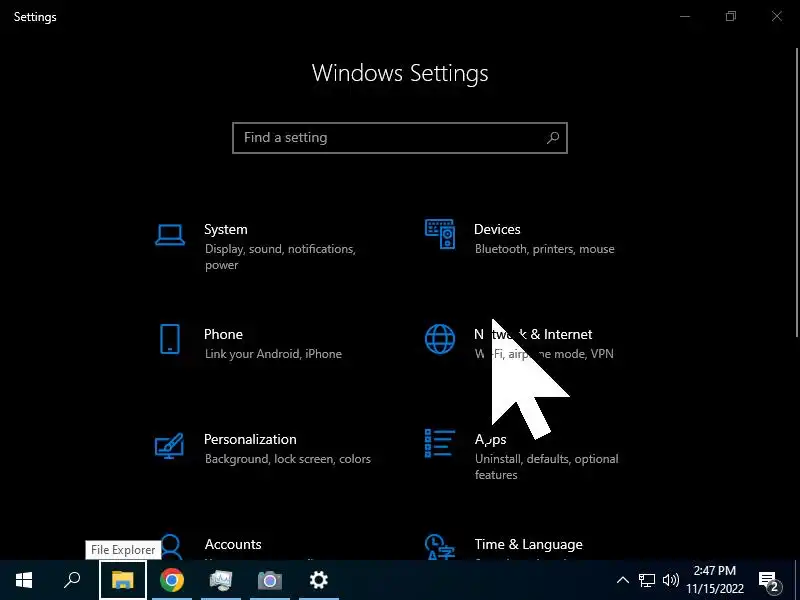This screenshot has width=800, height=600.
Task: Open the Personalization settings category
Action: pyautogui.click(x=265, y=449)
